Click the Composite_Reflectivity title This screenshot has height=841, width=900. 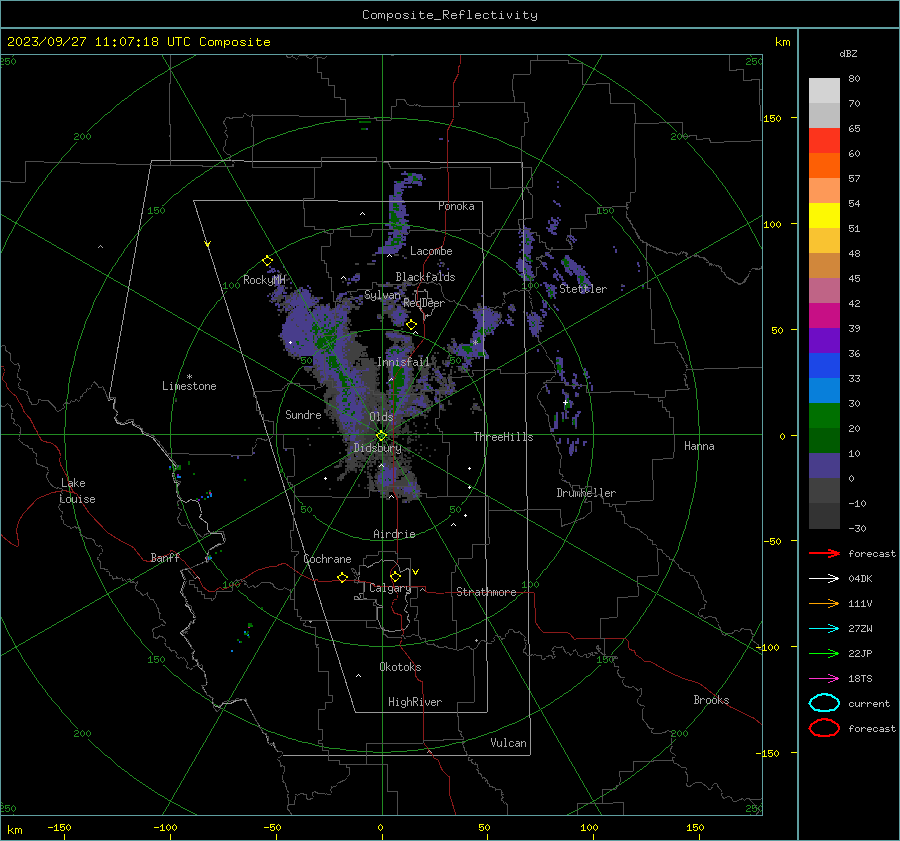450,15
